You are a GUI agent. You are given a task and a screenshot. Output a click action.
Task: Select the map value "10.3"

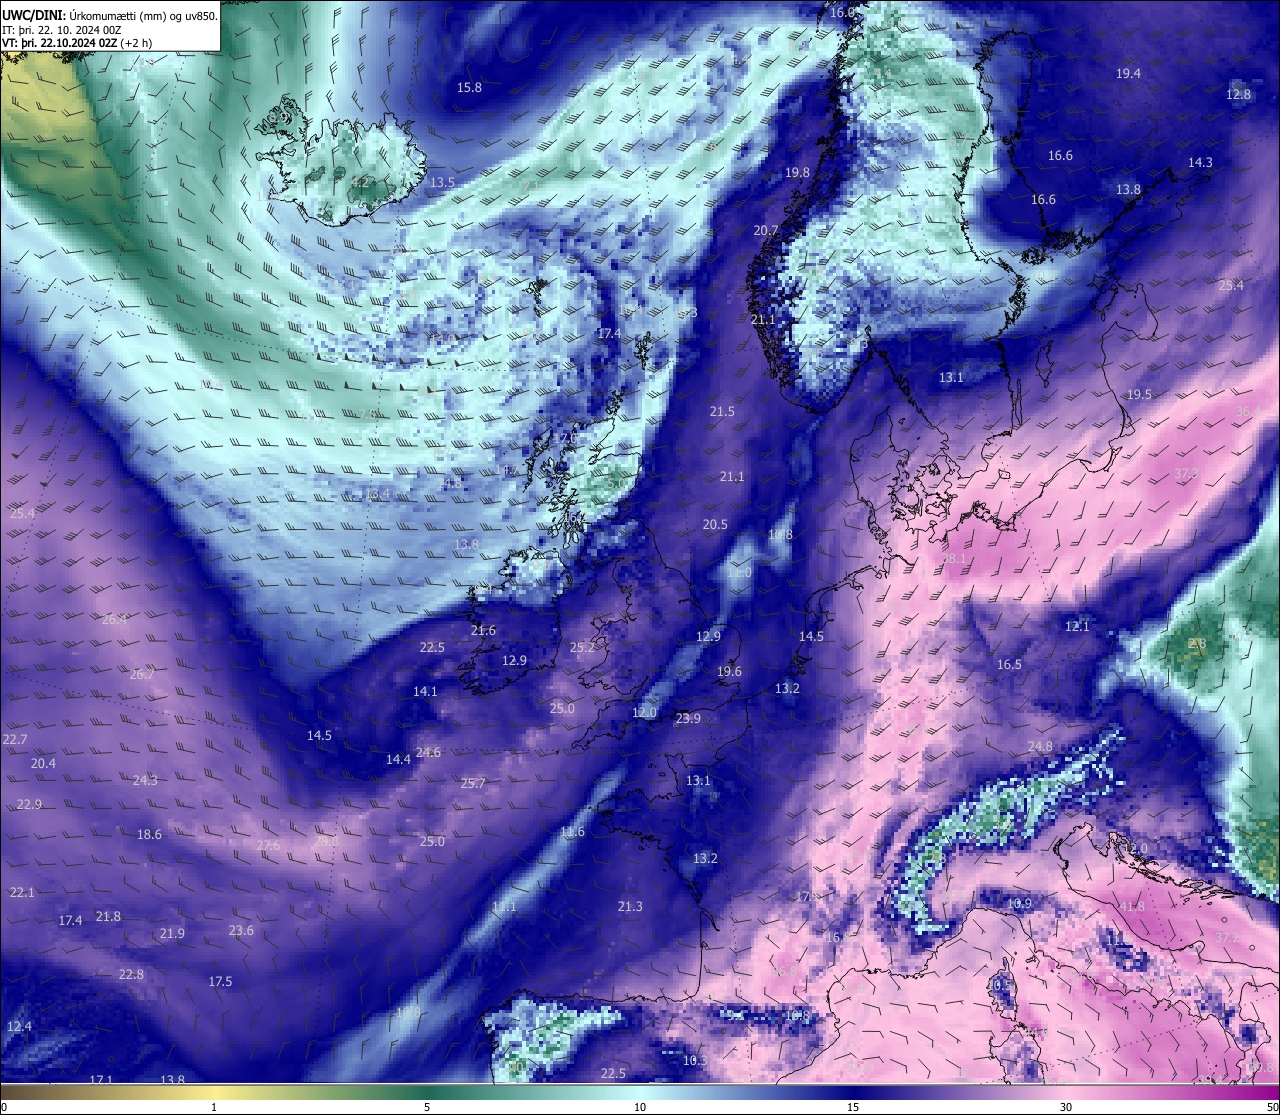(x=695, y=1060)
